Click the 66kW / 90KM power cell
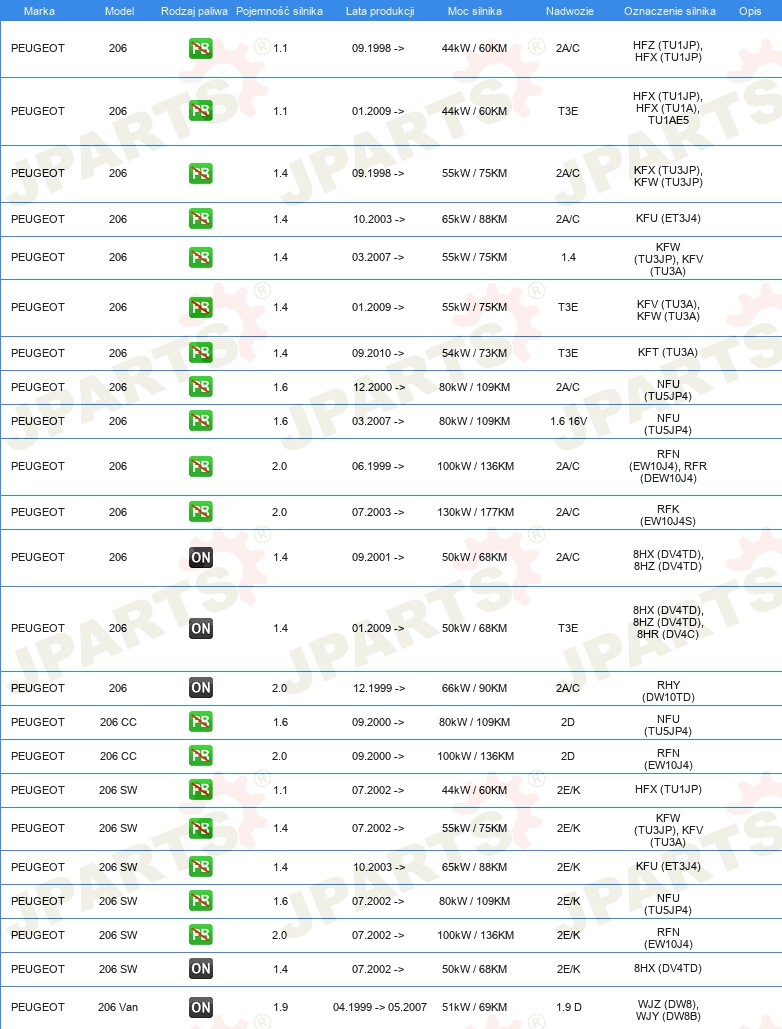The height and width of the screenshot is (1029, 782). point(474,688)
